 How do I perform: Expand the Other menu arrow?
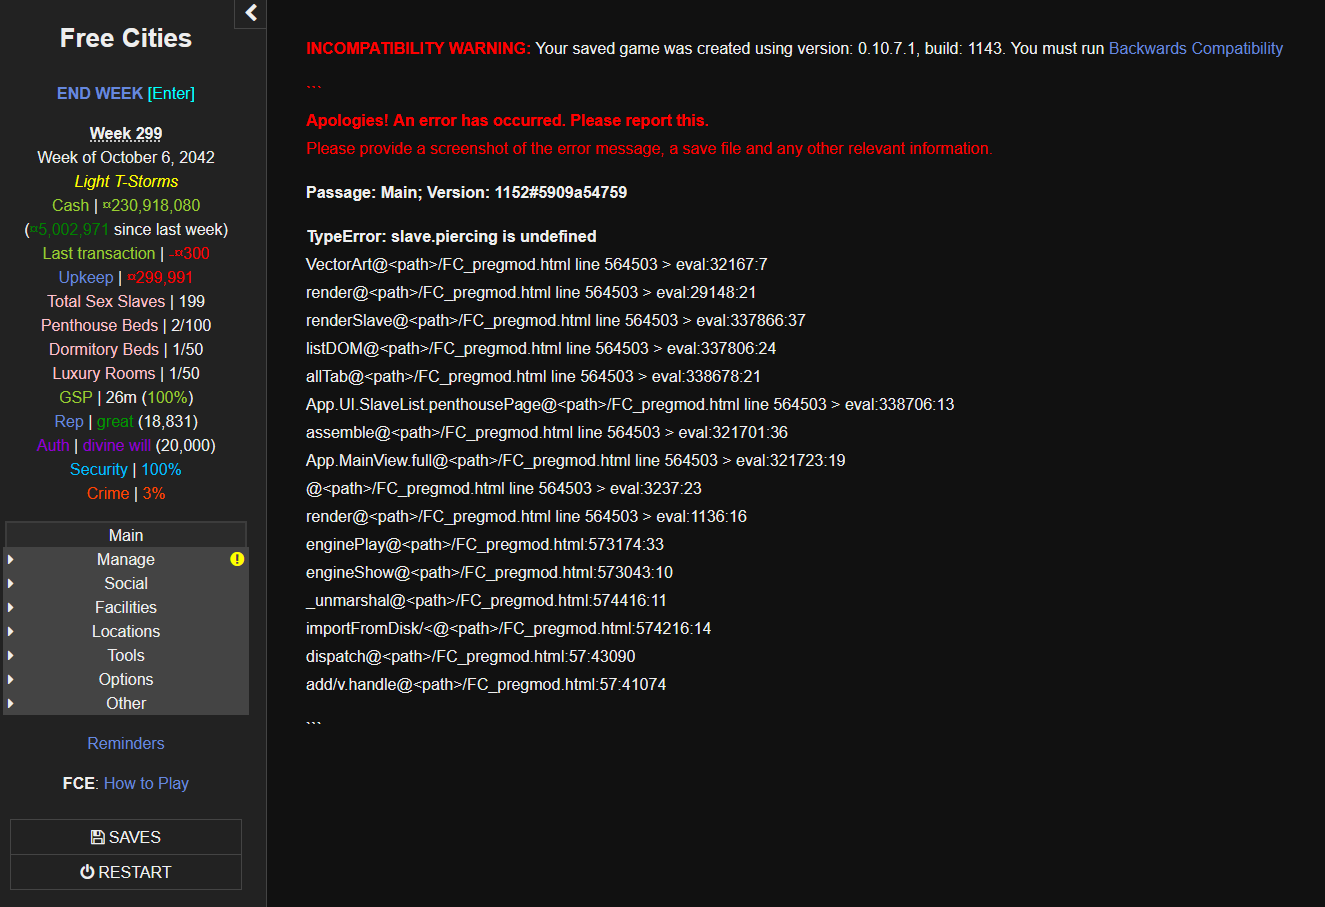pos(11,703)
